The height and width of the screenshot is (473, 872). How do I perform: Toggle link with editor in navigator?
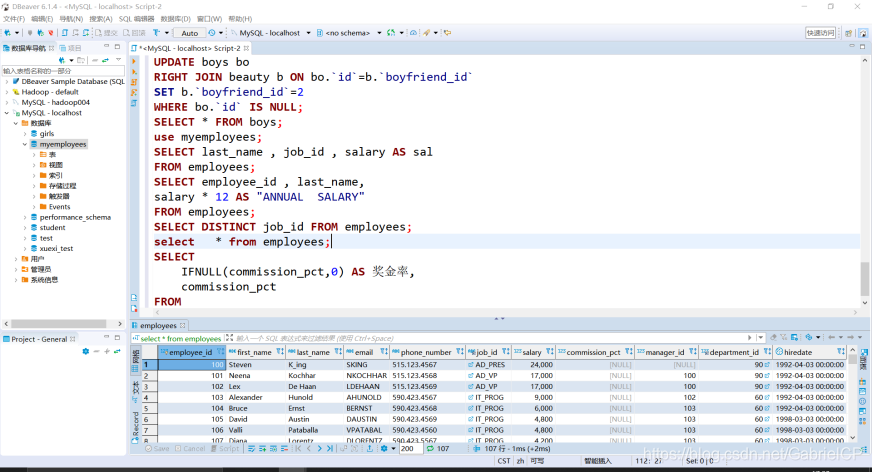[105, 60]
